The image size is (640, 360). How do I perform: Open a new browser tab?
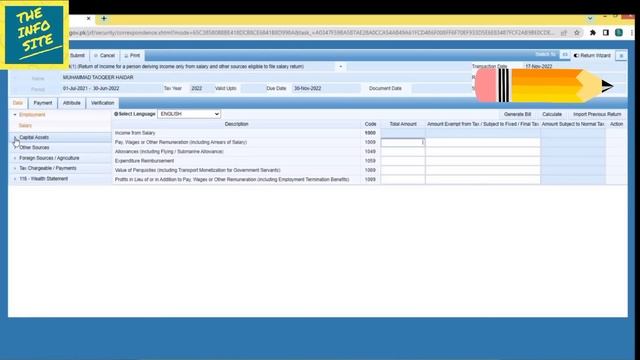click(x=104, y=18)
